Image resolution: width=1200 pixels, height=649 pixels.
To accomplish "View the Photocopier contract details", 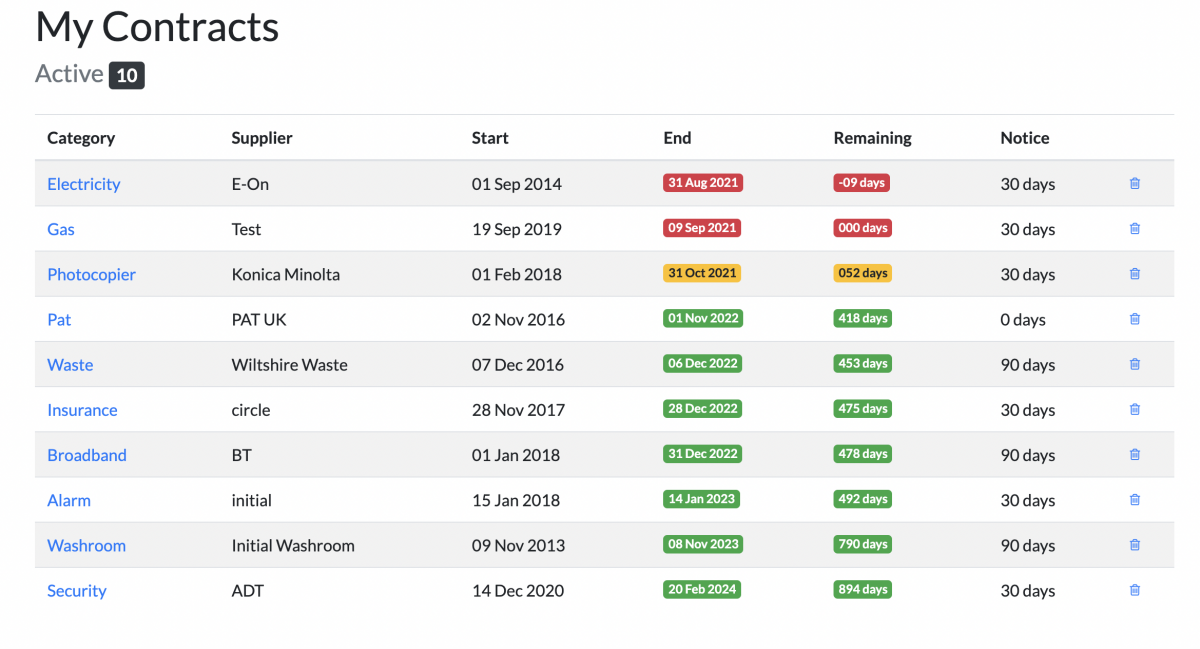I will [x=92, y=274].
